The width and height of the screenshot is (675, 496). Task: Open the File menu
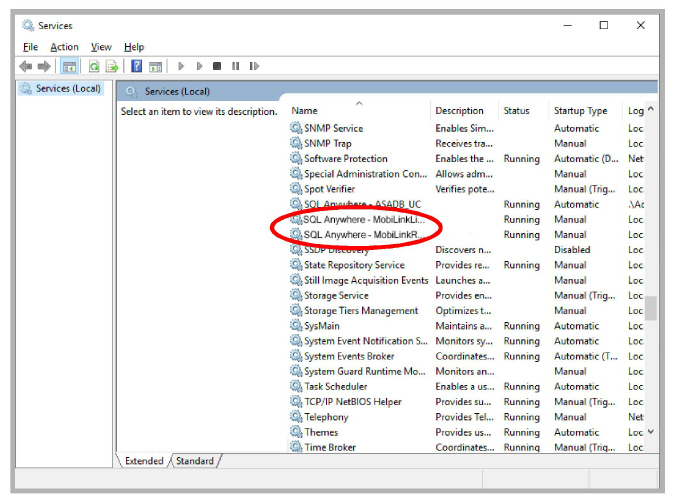point(30,47)
